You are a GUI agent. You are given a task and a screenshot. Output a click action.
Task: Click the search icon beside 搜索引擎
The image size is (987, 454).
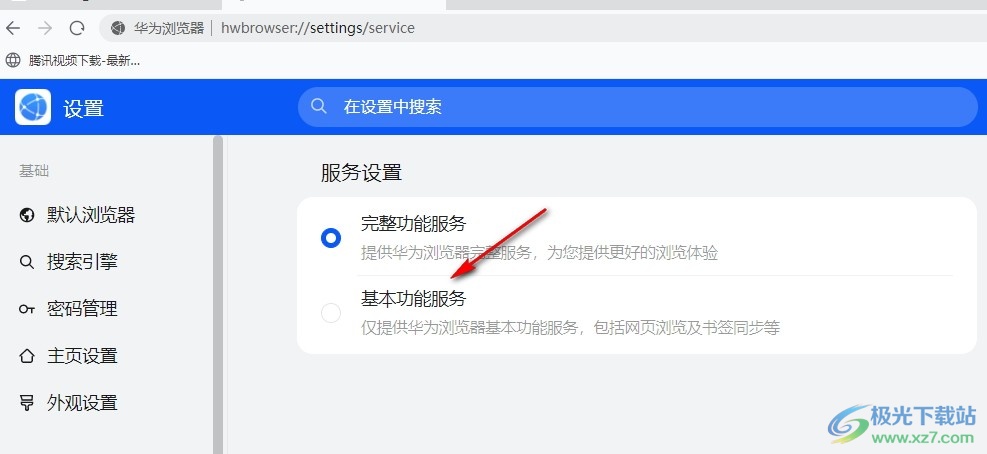[26, 262]
